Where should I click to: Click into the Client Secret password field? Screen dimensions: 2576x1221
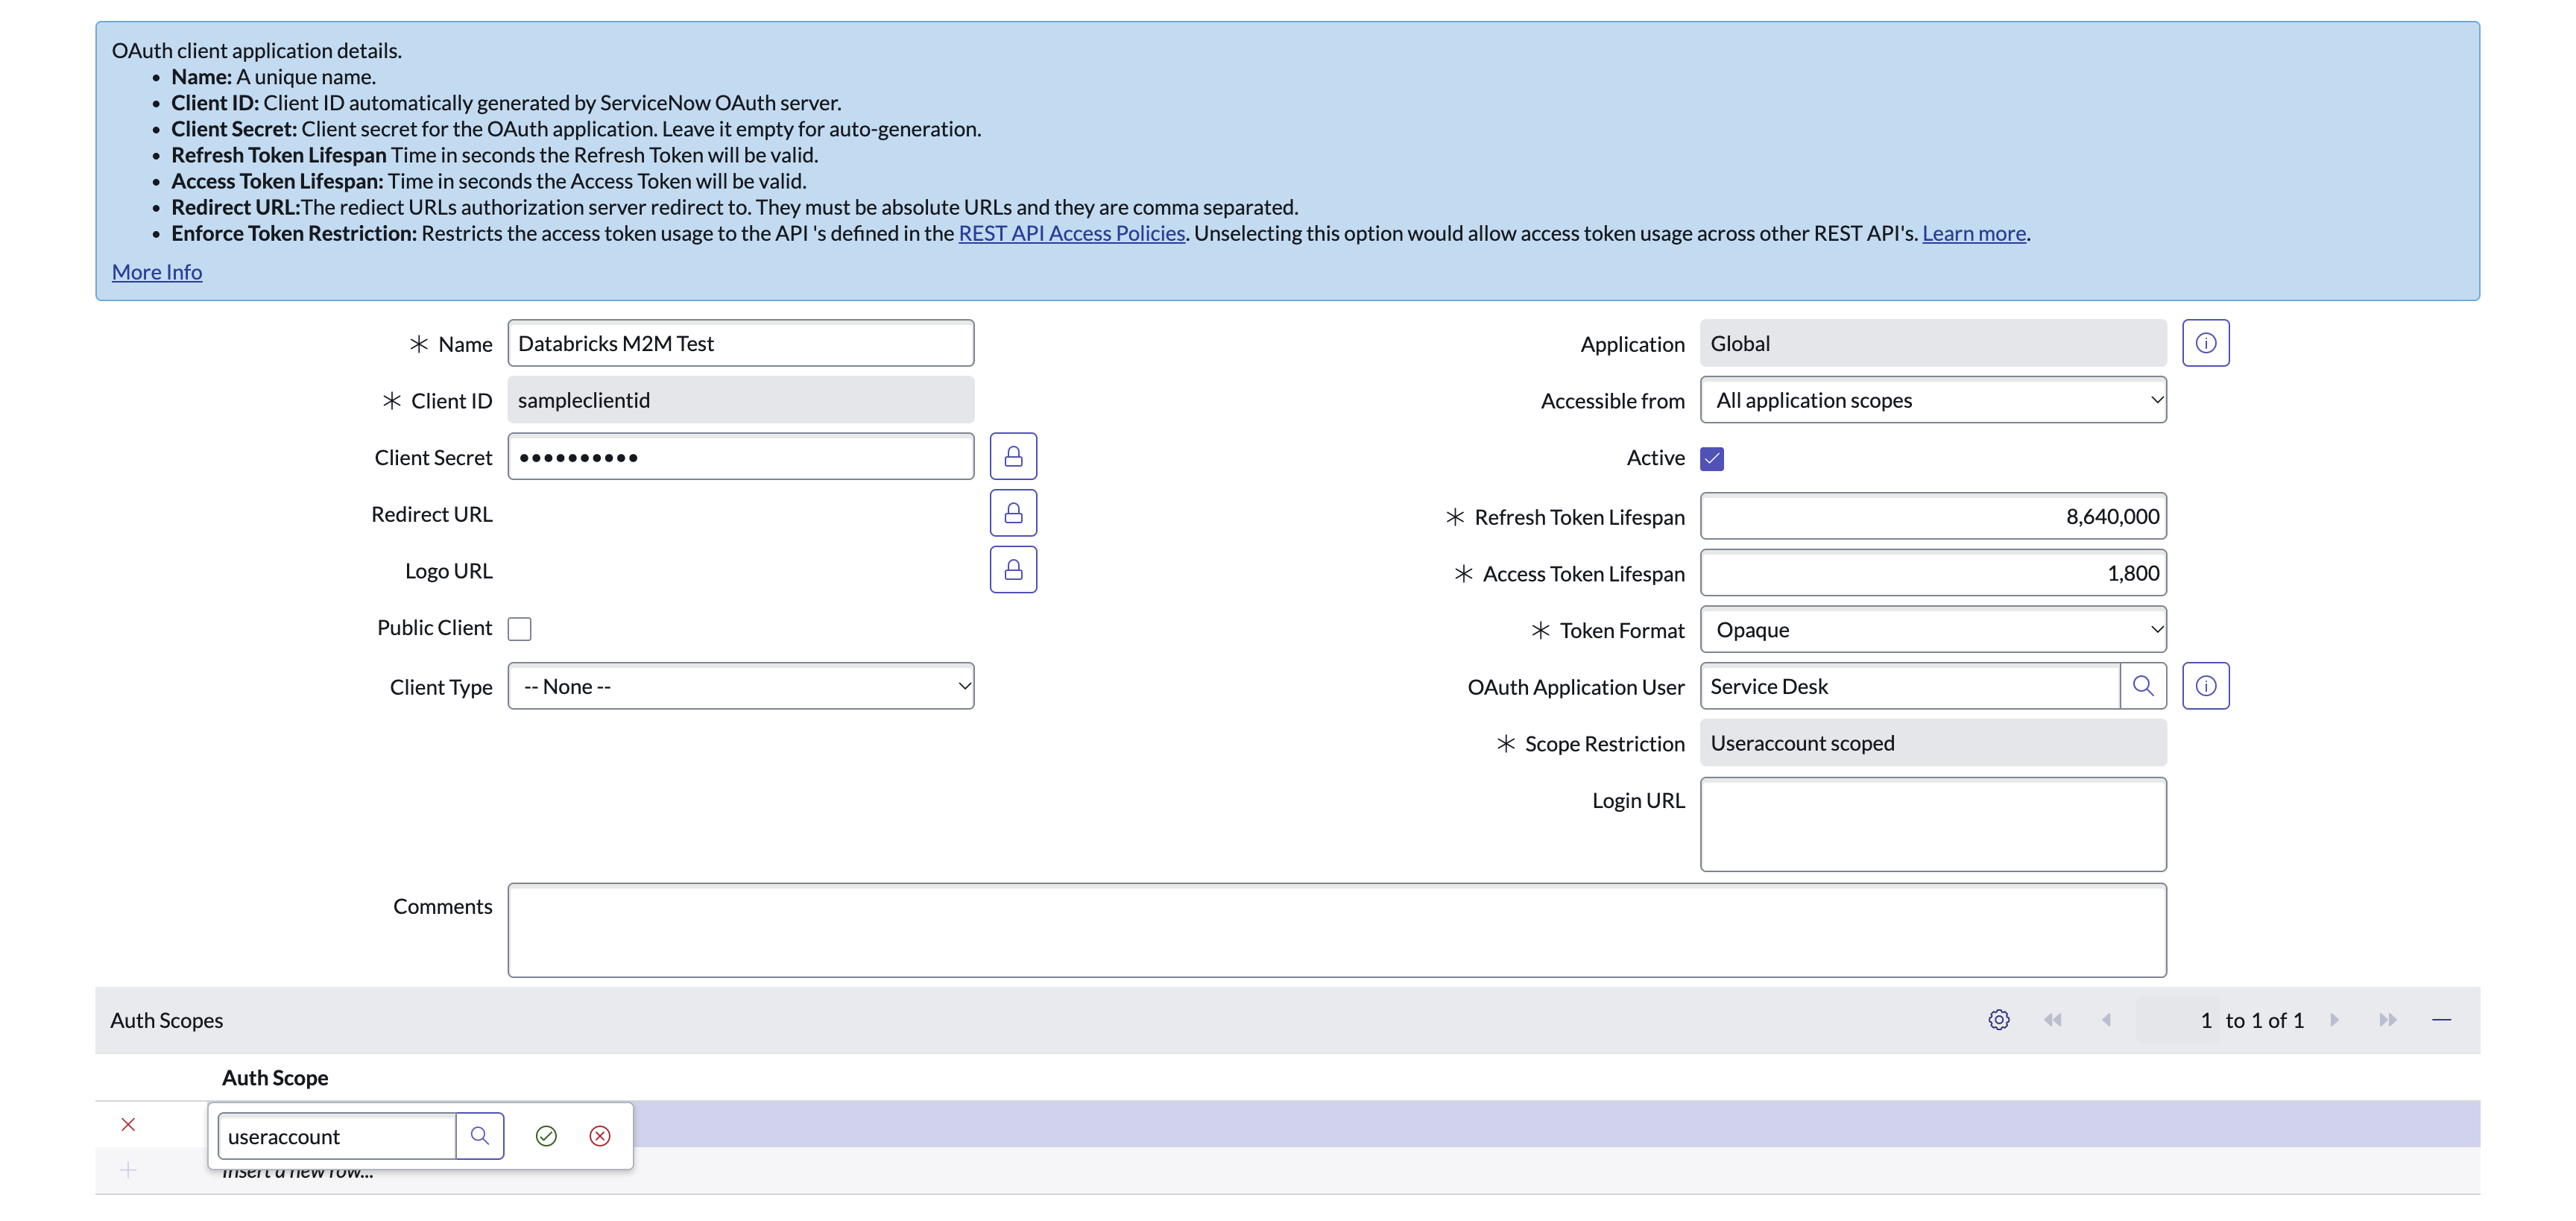pyautogui.click(x=741, y=457)
